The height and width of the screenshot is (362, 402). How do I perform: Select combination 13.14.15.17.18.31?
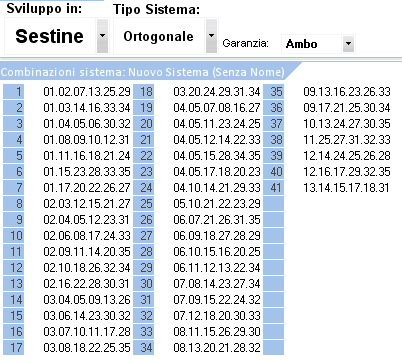tap(346, 188)
